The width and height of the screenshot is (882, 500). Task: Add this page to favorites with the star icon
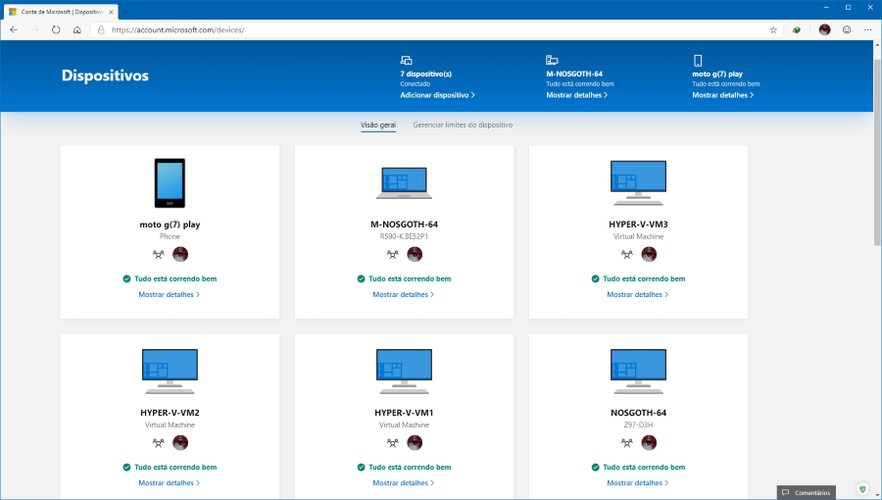point(773,30)
